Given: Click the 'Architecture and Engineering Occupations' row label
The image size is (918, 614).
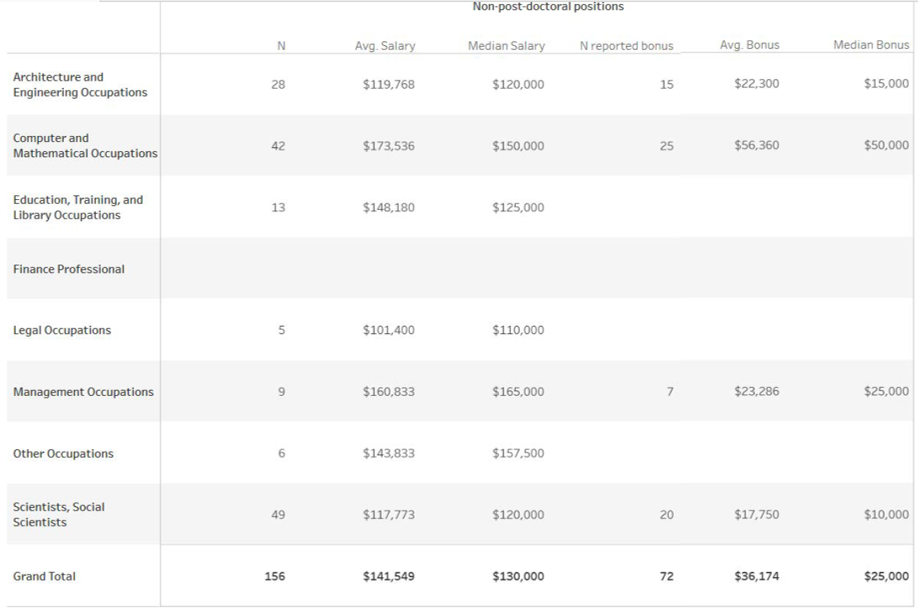Looking at the screenshot, I should [x=80, y=85].
